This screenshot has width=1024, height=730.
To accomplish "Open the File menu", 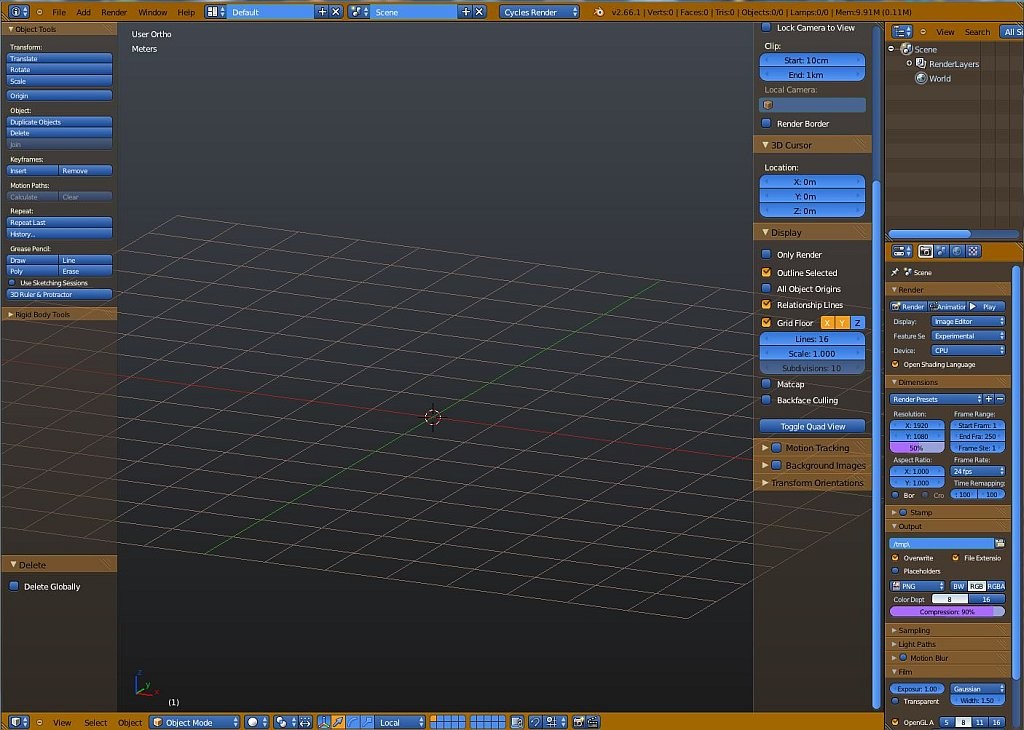I will pos(59,12).
